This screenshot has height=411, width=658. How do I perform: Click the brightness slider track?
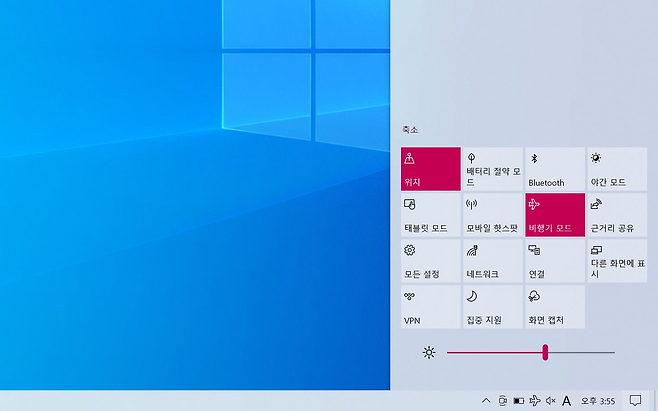click(x=580, y=352)
